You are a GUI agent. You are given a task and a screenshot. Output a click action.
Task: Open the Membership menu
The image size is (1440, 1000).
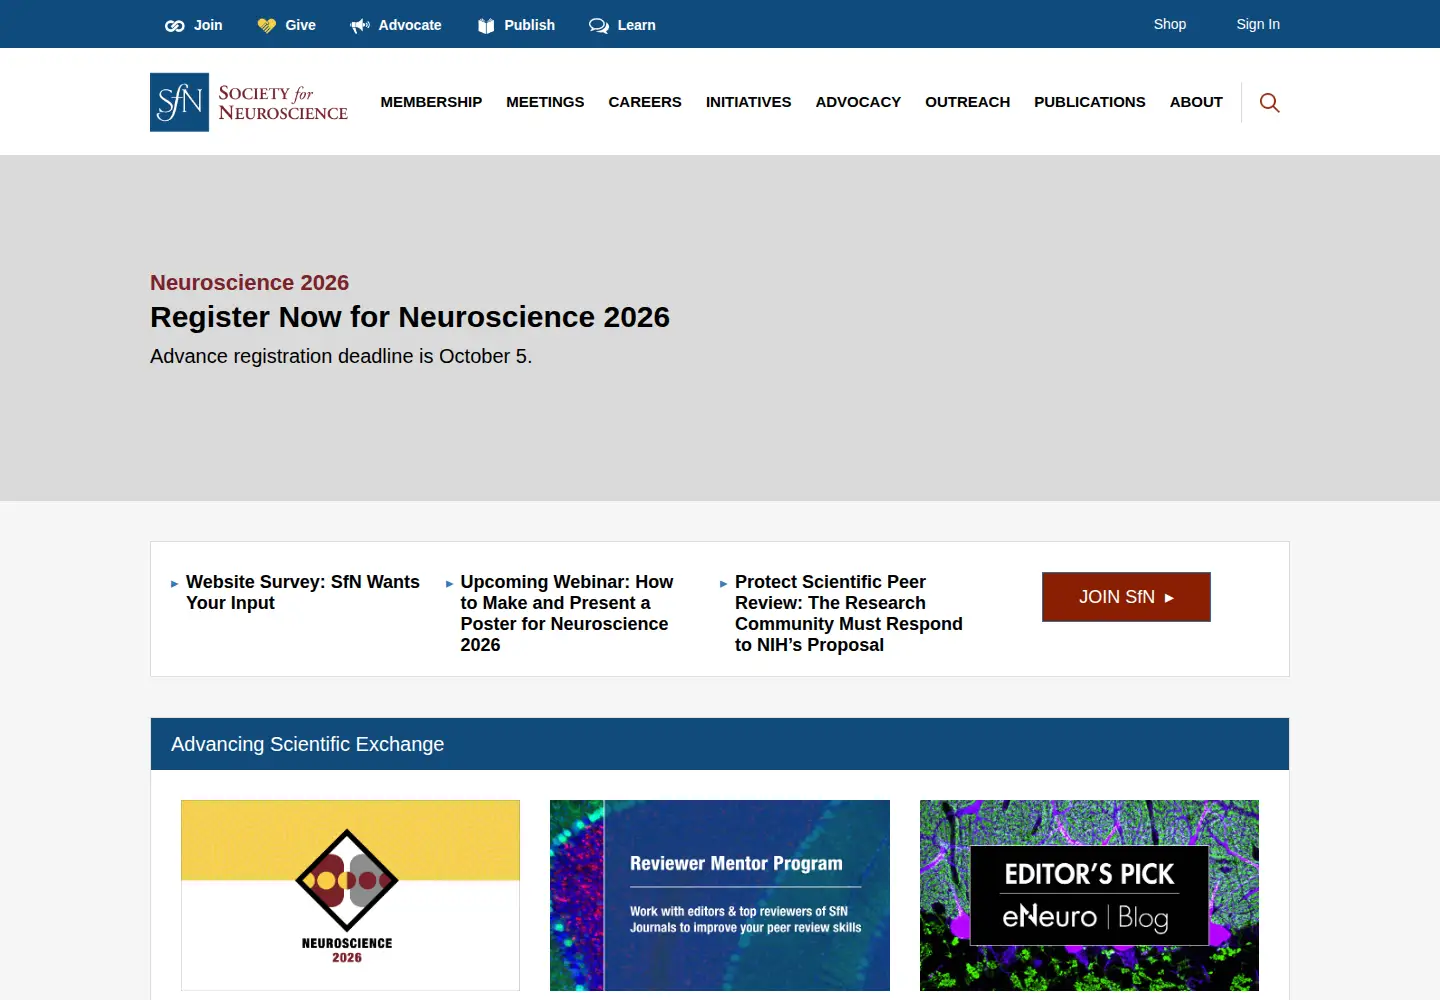tap(431, 102)
